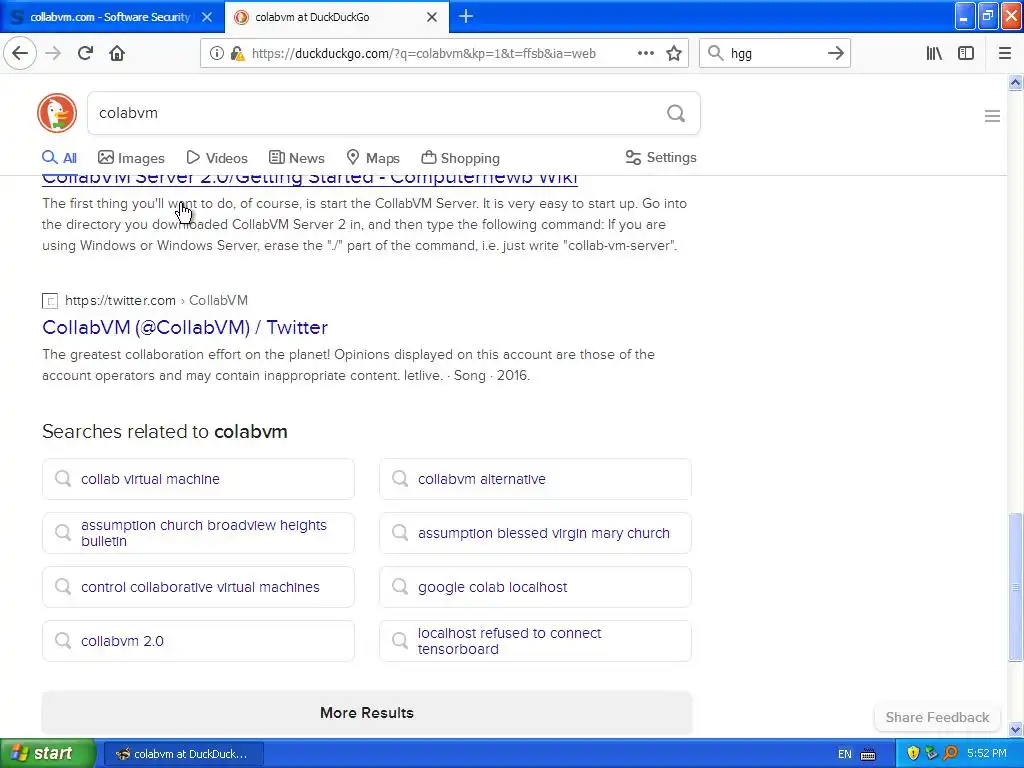The width and height of the screenshot is (1024, 768).
Task: Click the DuckDuckGo duck logo
Action: (57, 113)
